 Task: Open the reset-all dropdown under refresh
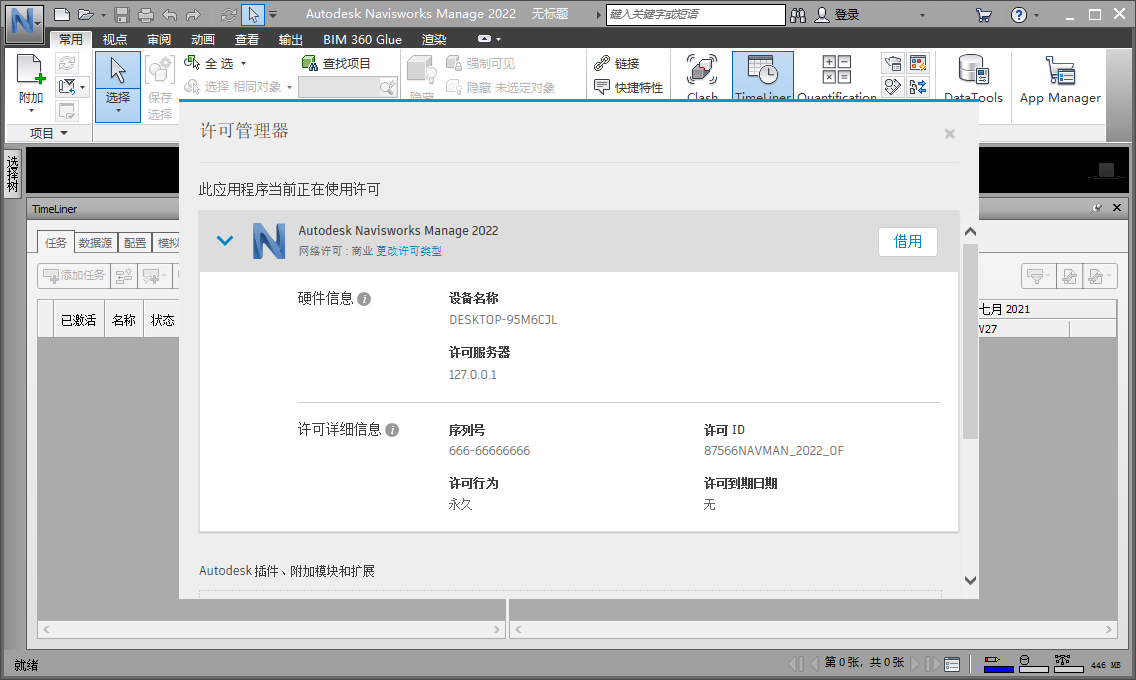pos(72,87)
